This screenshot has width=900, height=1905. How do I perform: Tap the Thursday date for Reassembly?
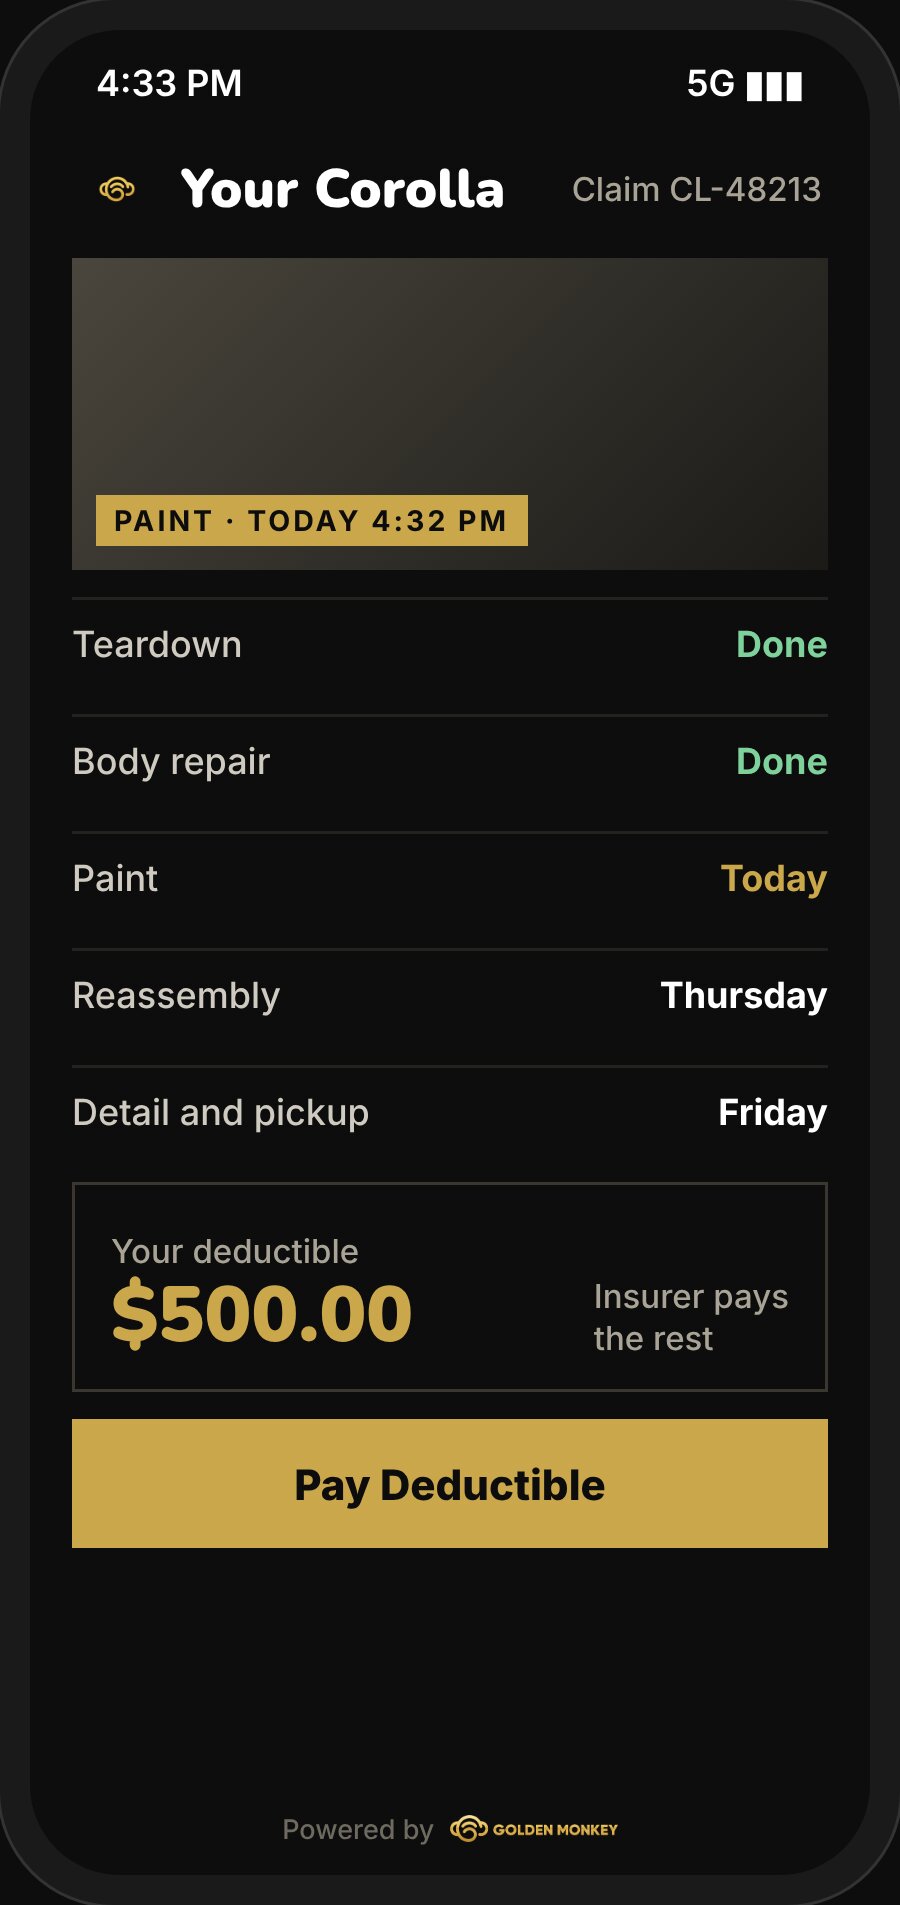[744, 996]
